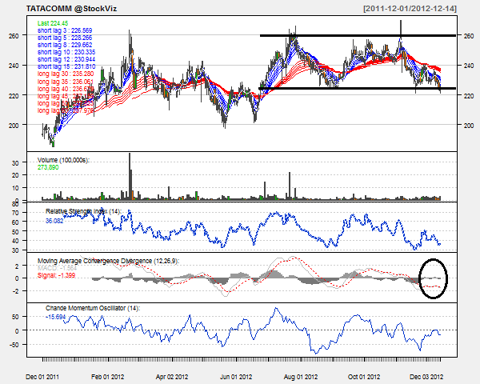Select the RSI value 36.082
This screenshot has height=384, width=480.
tap(54, 221)
